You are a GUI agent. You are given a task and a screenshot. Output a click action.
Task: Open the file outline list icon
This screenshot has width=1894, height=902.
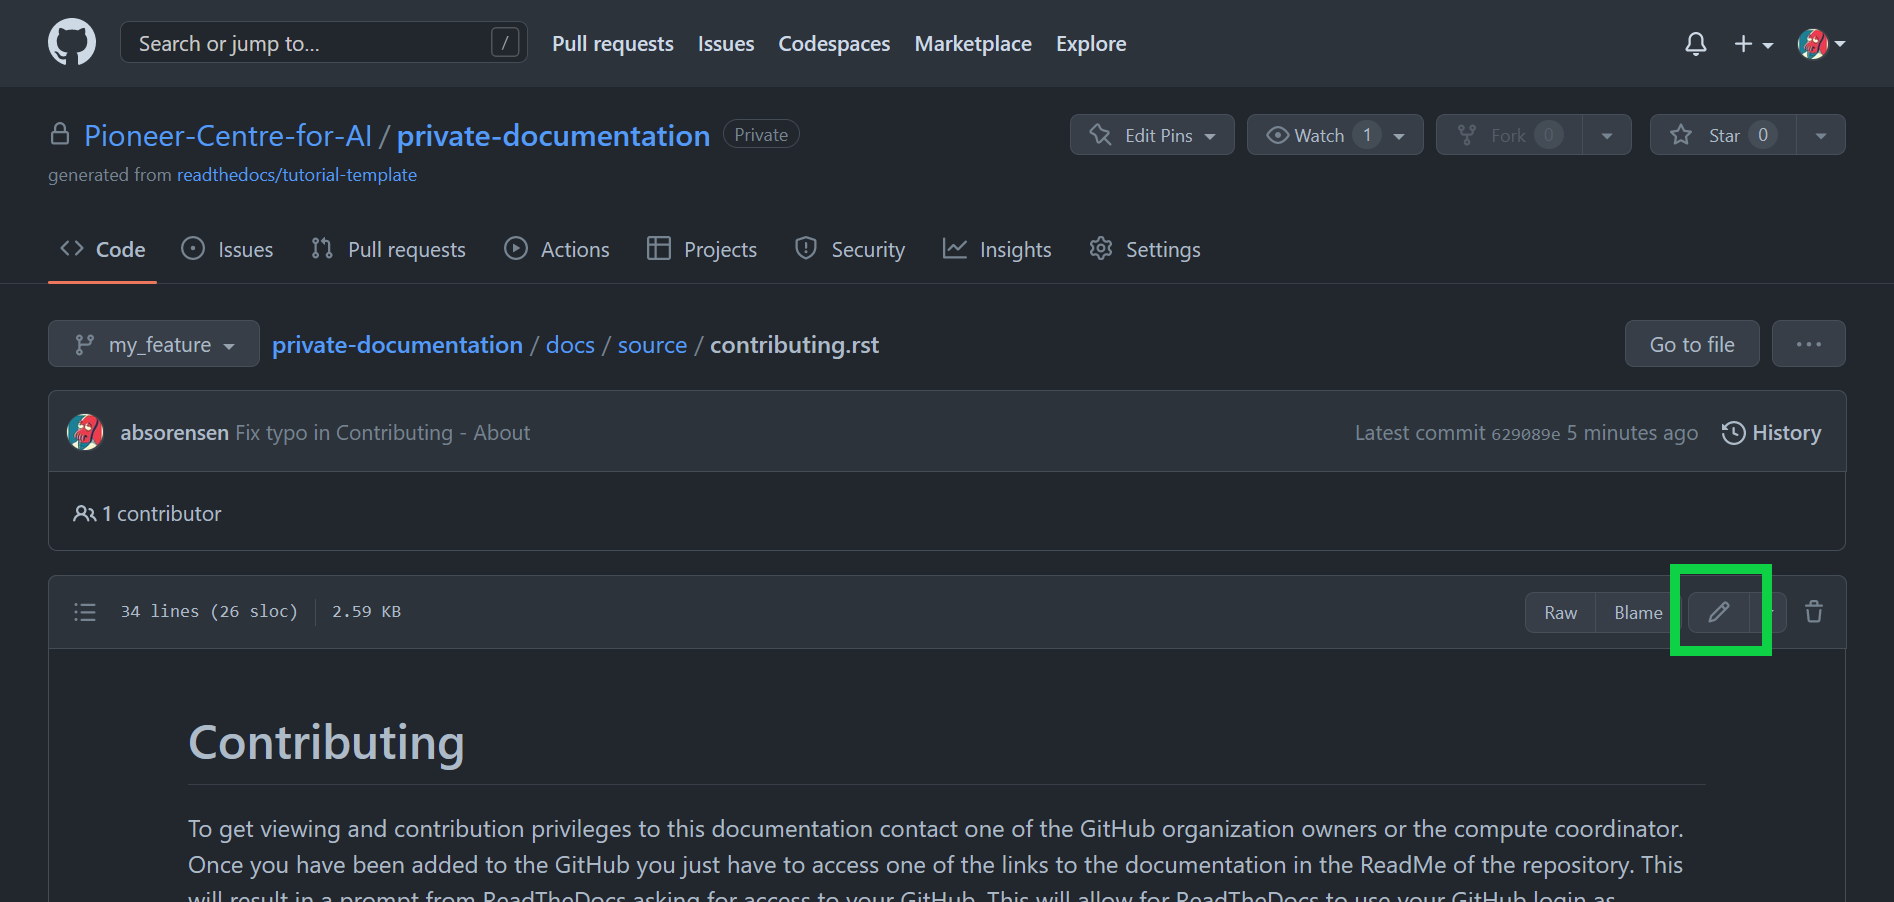85,612
